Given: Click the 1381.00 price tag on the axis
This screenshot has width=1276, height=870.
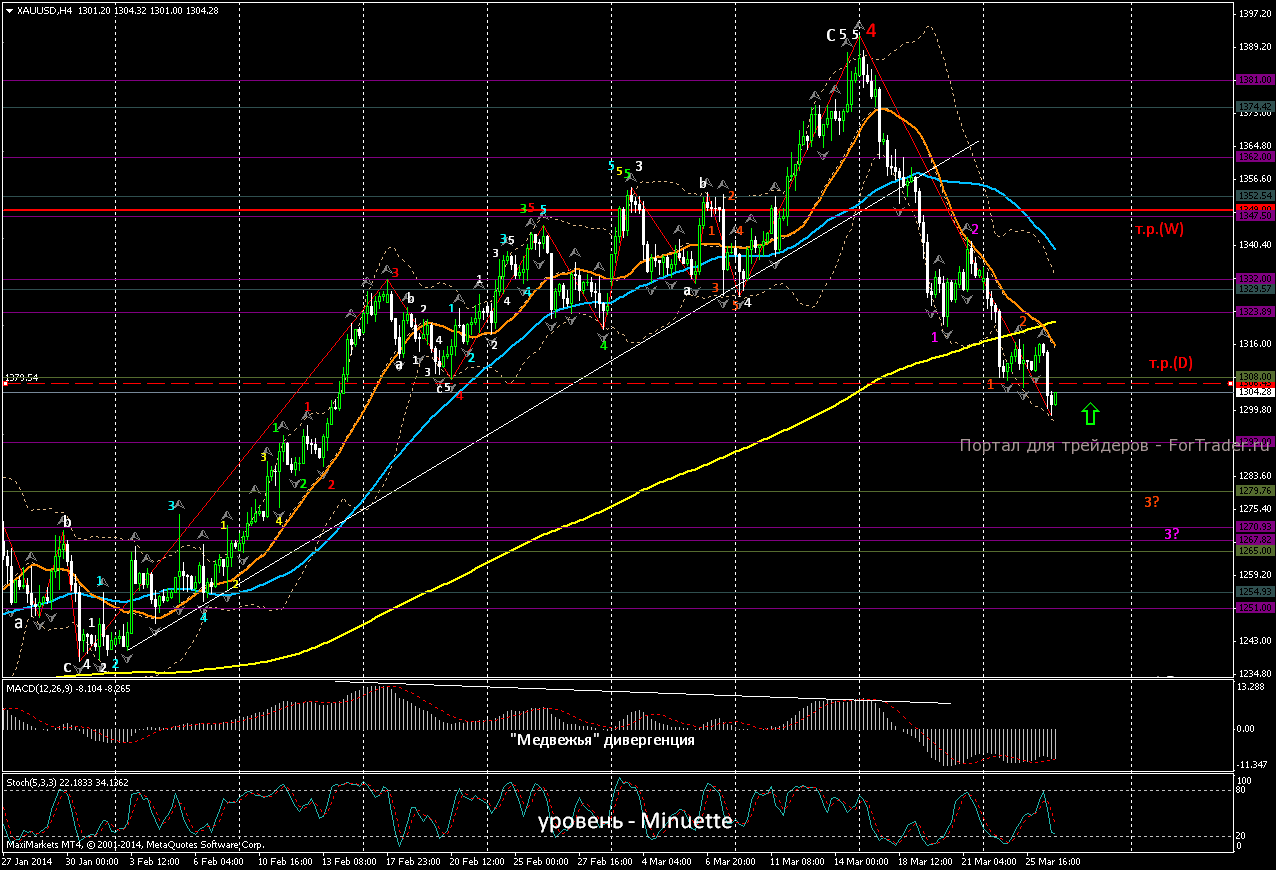Looking at the screenshot, I should click(x=1254, y=80).
